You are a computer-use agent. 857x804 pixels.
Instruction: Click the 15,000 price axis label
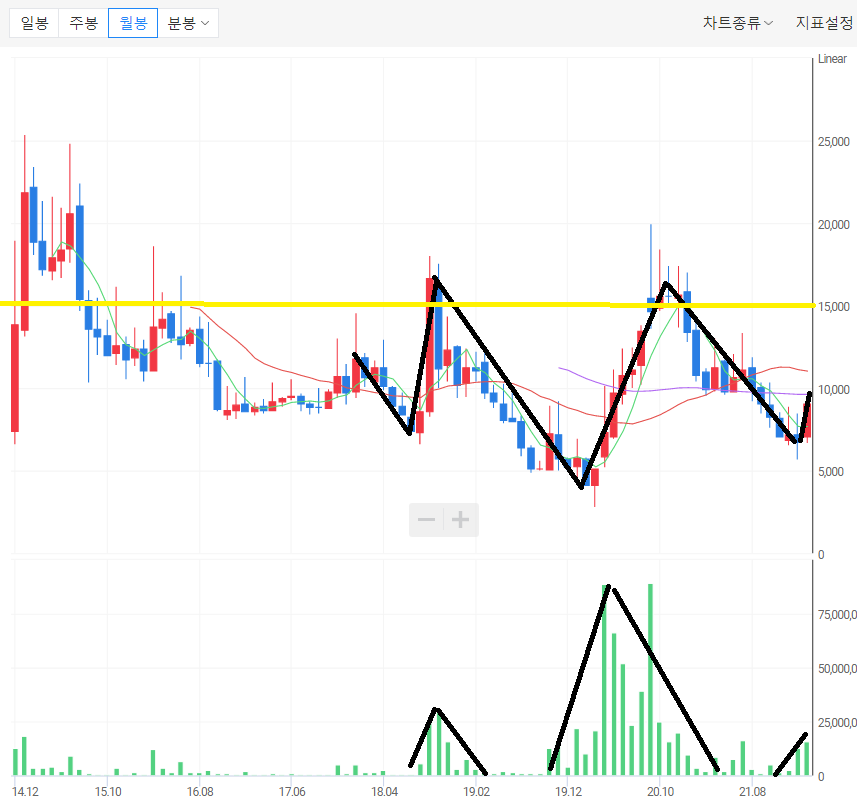pos(833,307)
